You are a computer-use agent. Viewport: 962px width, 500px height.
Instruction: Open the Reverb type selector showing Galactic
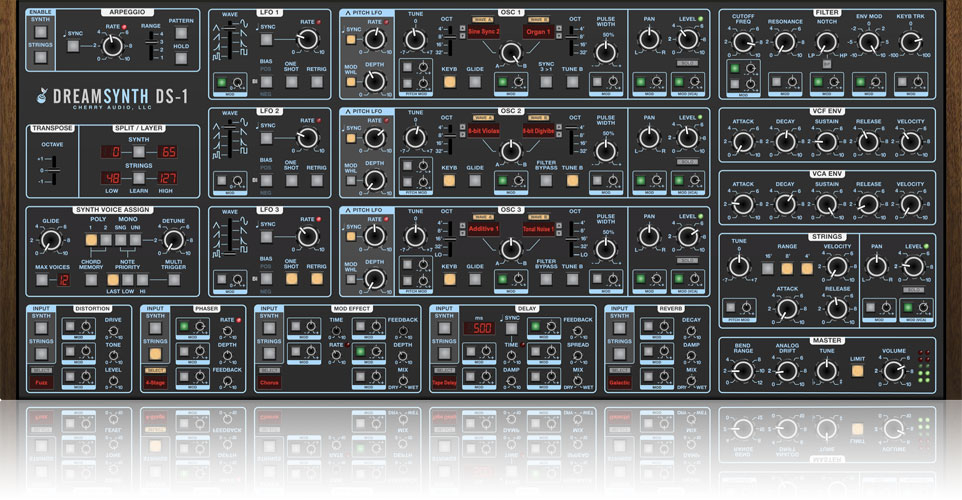(619, 382)
